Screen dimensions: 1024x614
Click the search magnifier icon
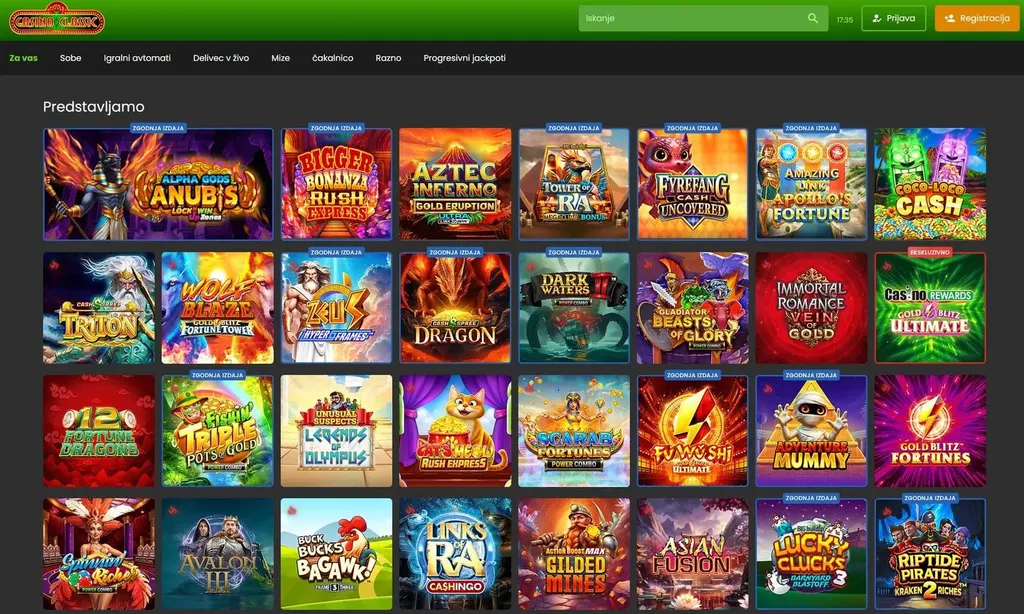(812, 18)
